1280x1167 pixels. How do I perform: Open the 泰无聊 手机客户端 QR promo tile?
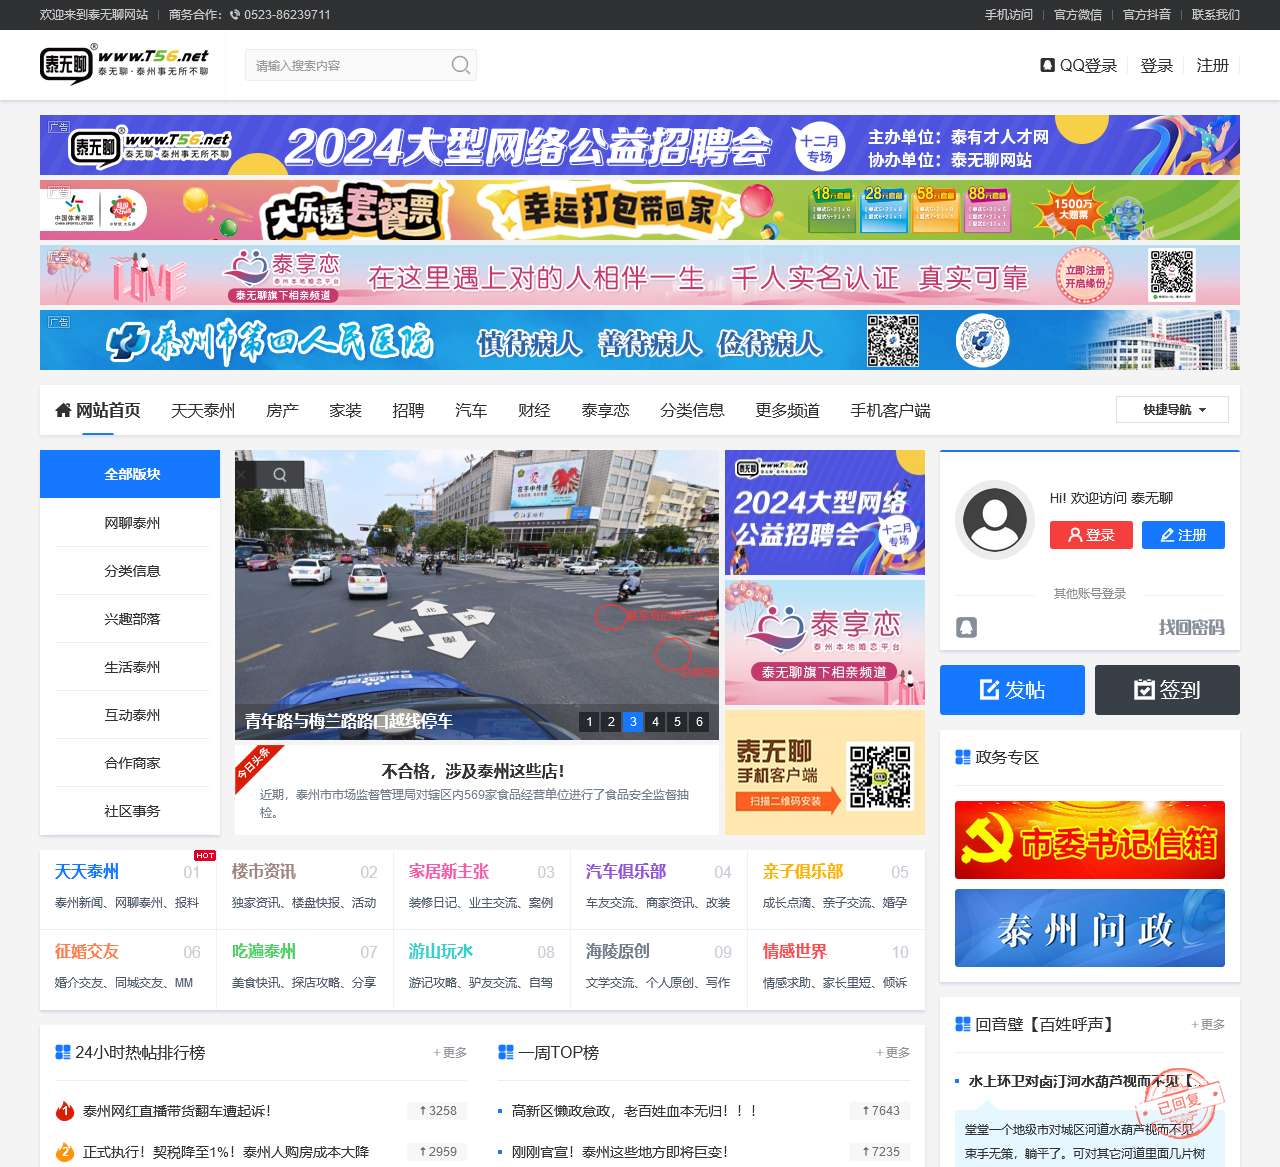coord(825,772)
